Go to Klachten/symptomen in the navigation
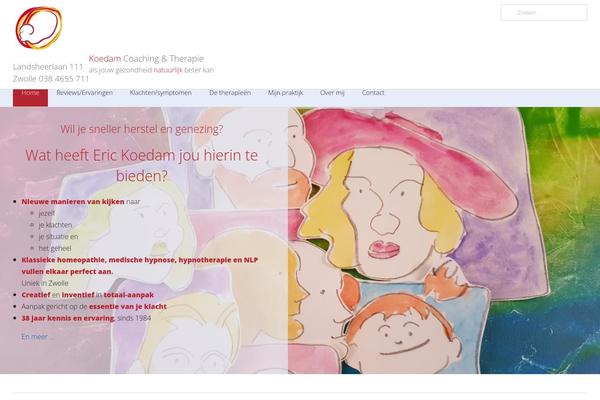The width and height of the screenshot is (600, 400). [x=161, y=93]
